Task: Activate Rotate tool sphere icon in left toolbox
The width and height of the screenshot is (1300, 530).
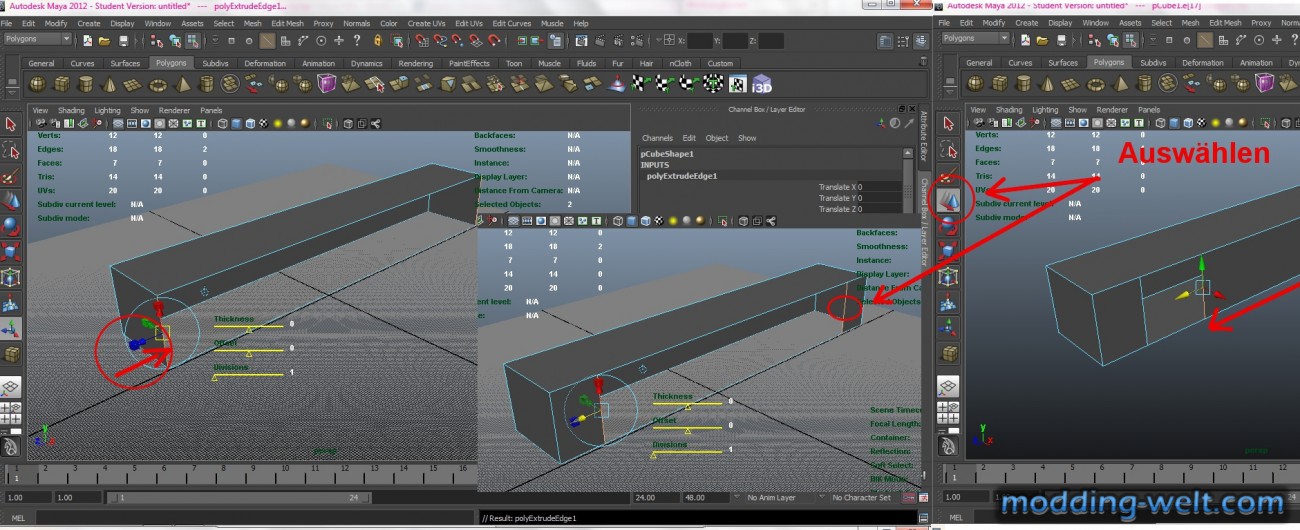Action: coord(11,225)
